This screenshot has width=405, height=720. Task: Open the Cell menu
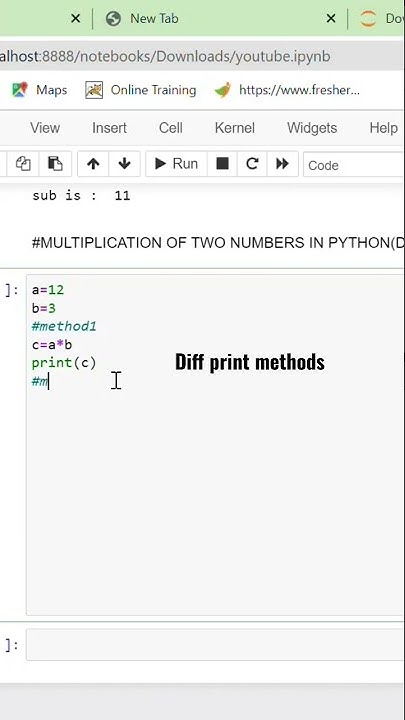[x=170, y=128]
